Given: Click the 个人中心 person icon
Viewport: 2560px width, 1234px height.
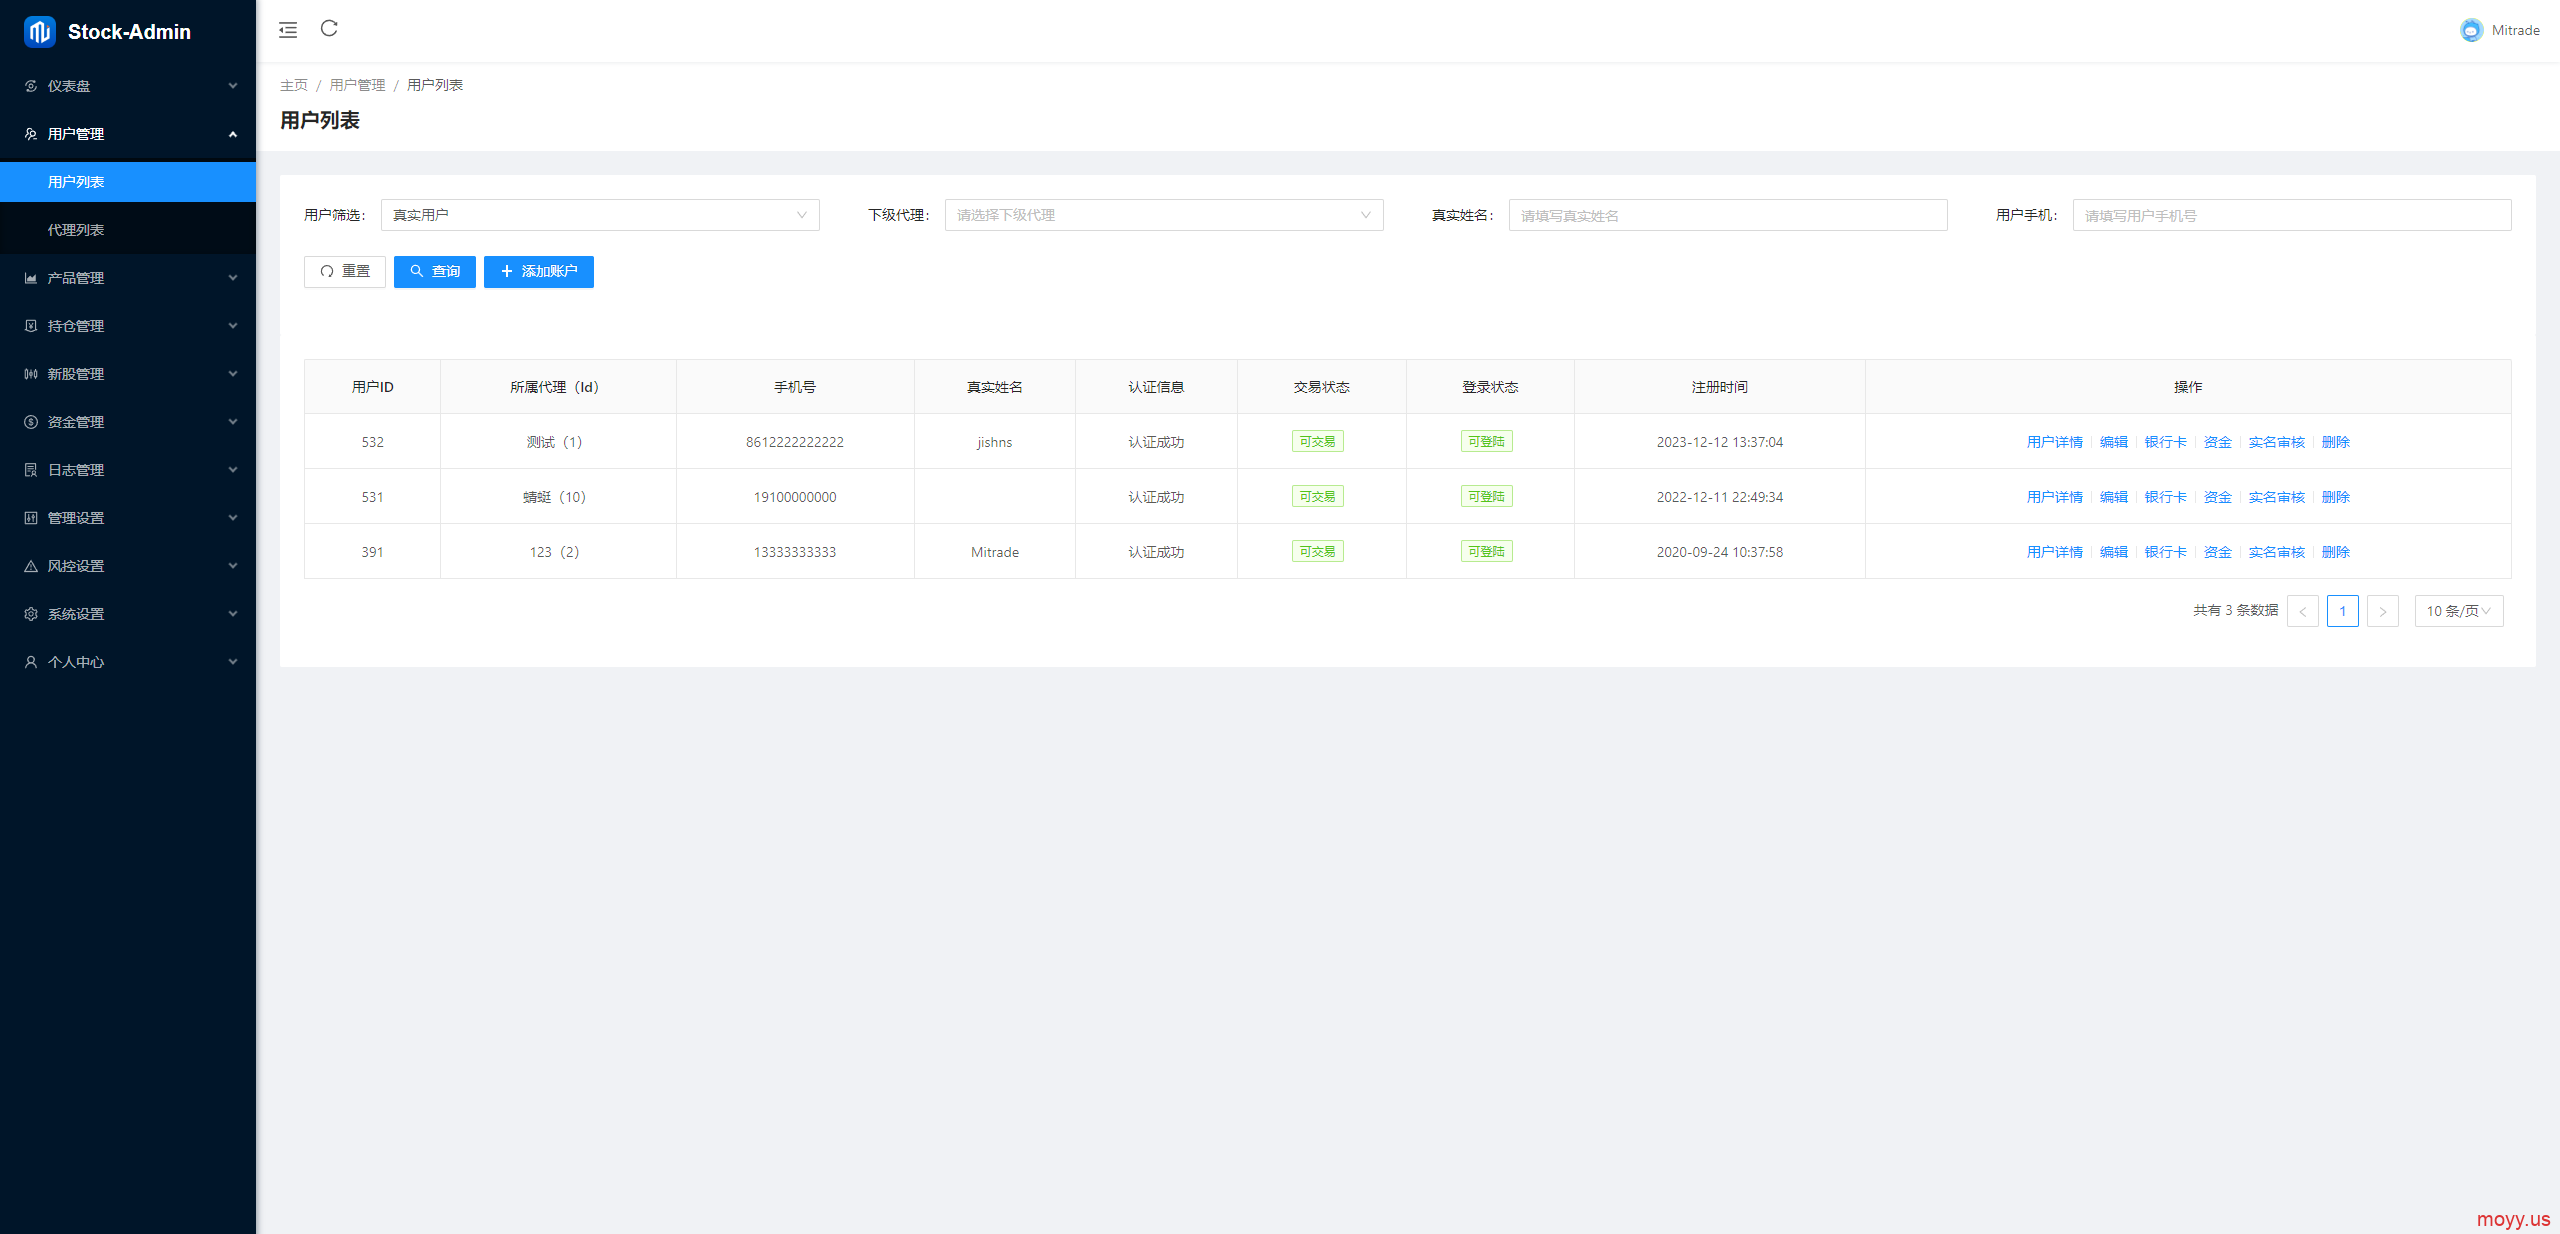Looking at the screenshot, I should pos(31,662).
